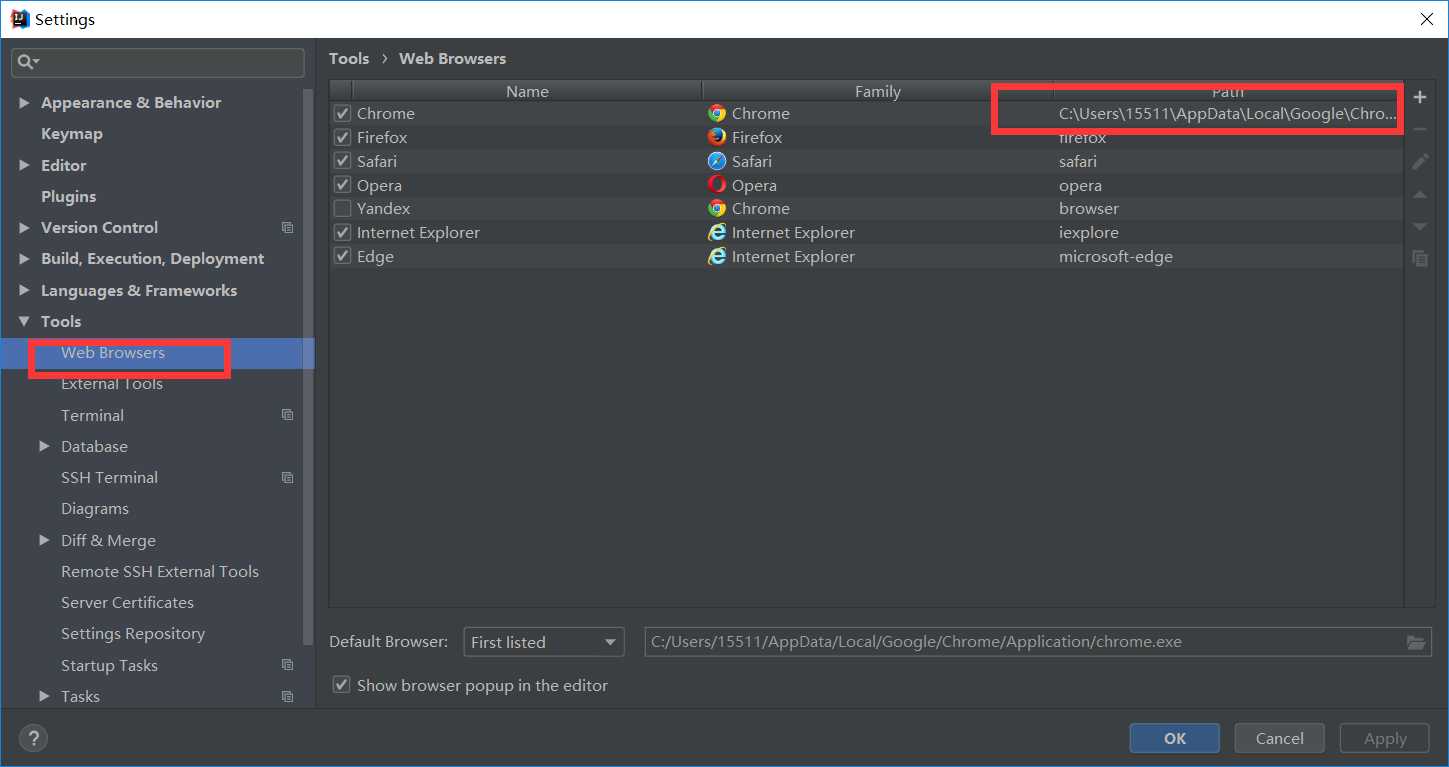1449x767 pixels.
Task: Enable the Yandex browser checkbox
Action: [342, 208]
